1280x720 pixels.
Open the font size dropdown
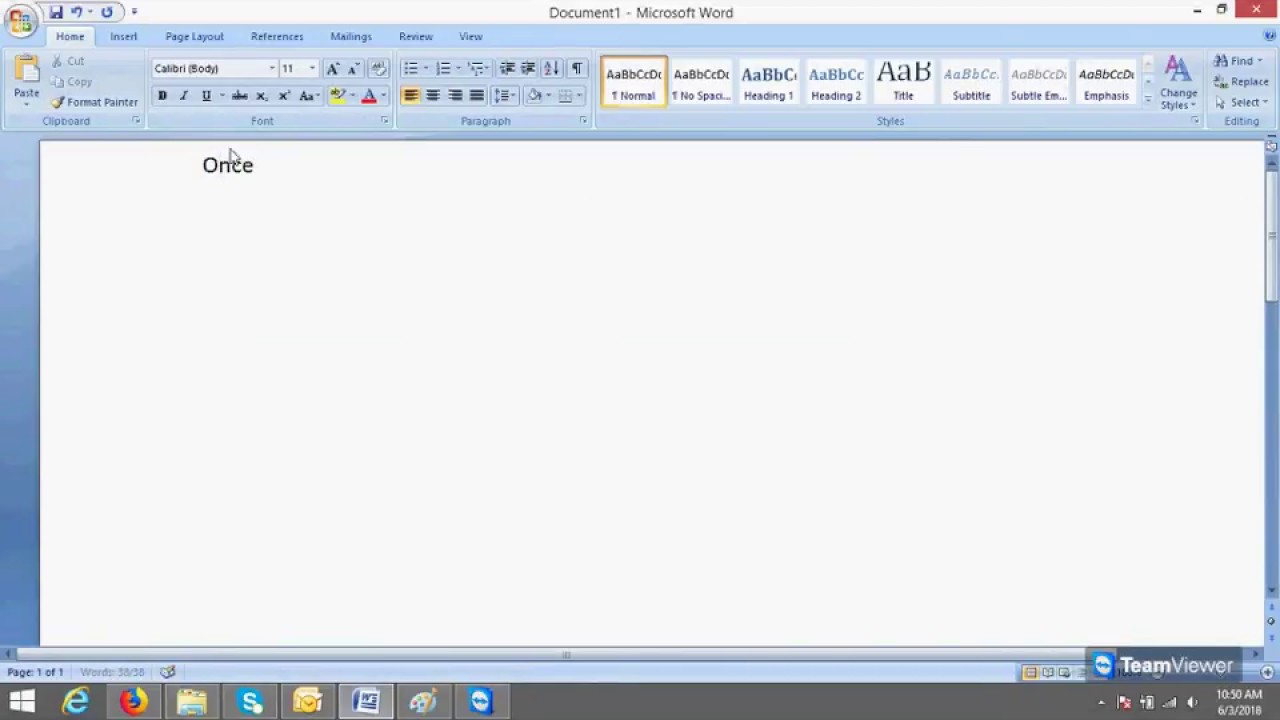coord(312,68)
